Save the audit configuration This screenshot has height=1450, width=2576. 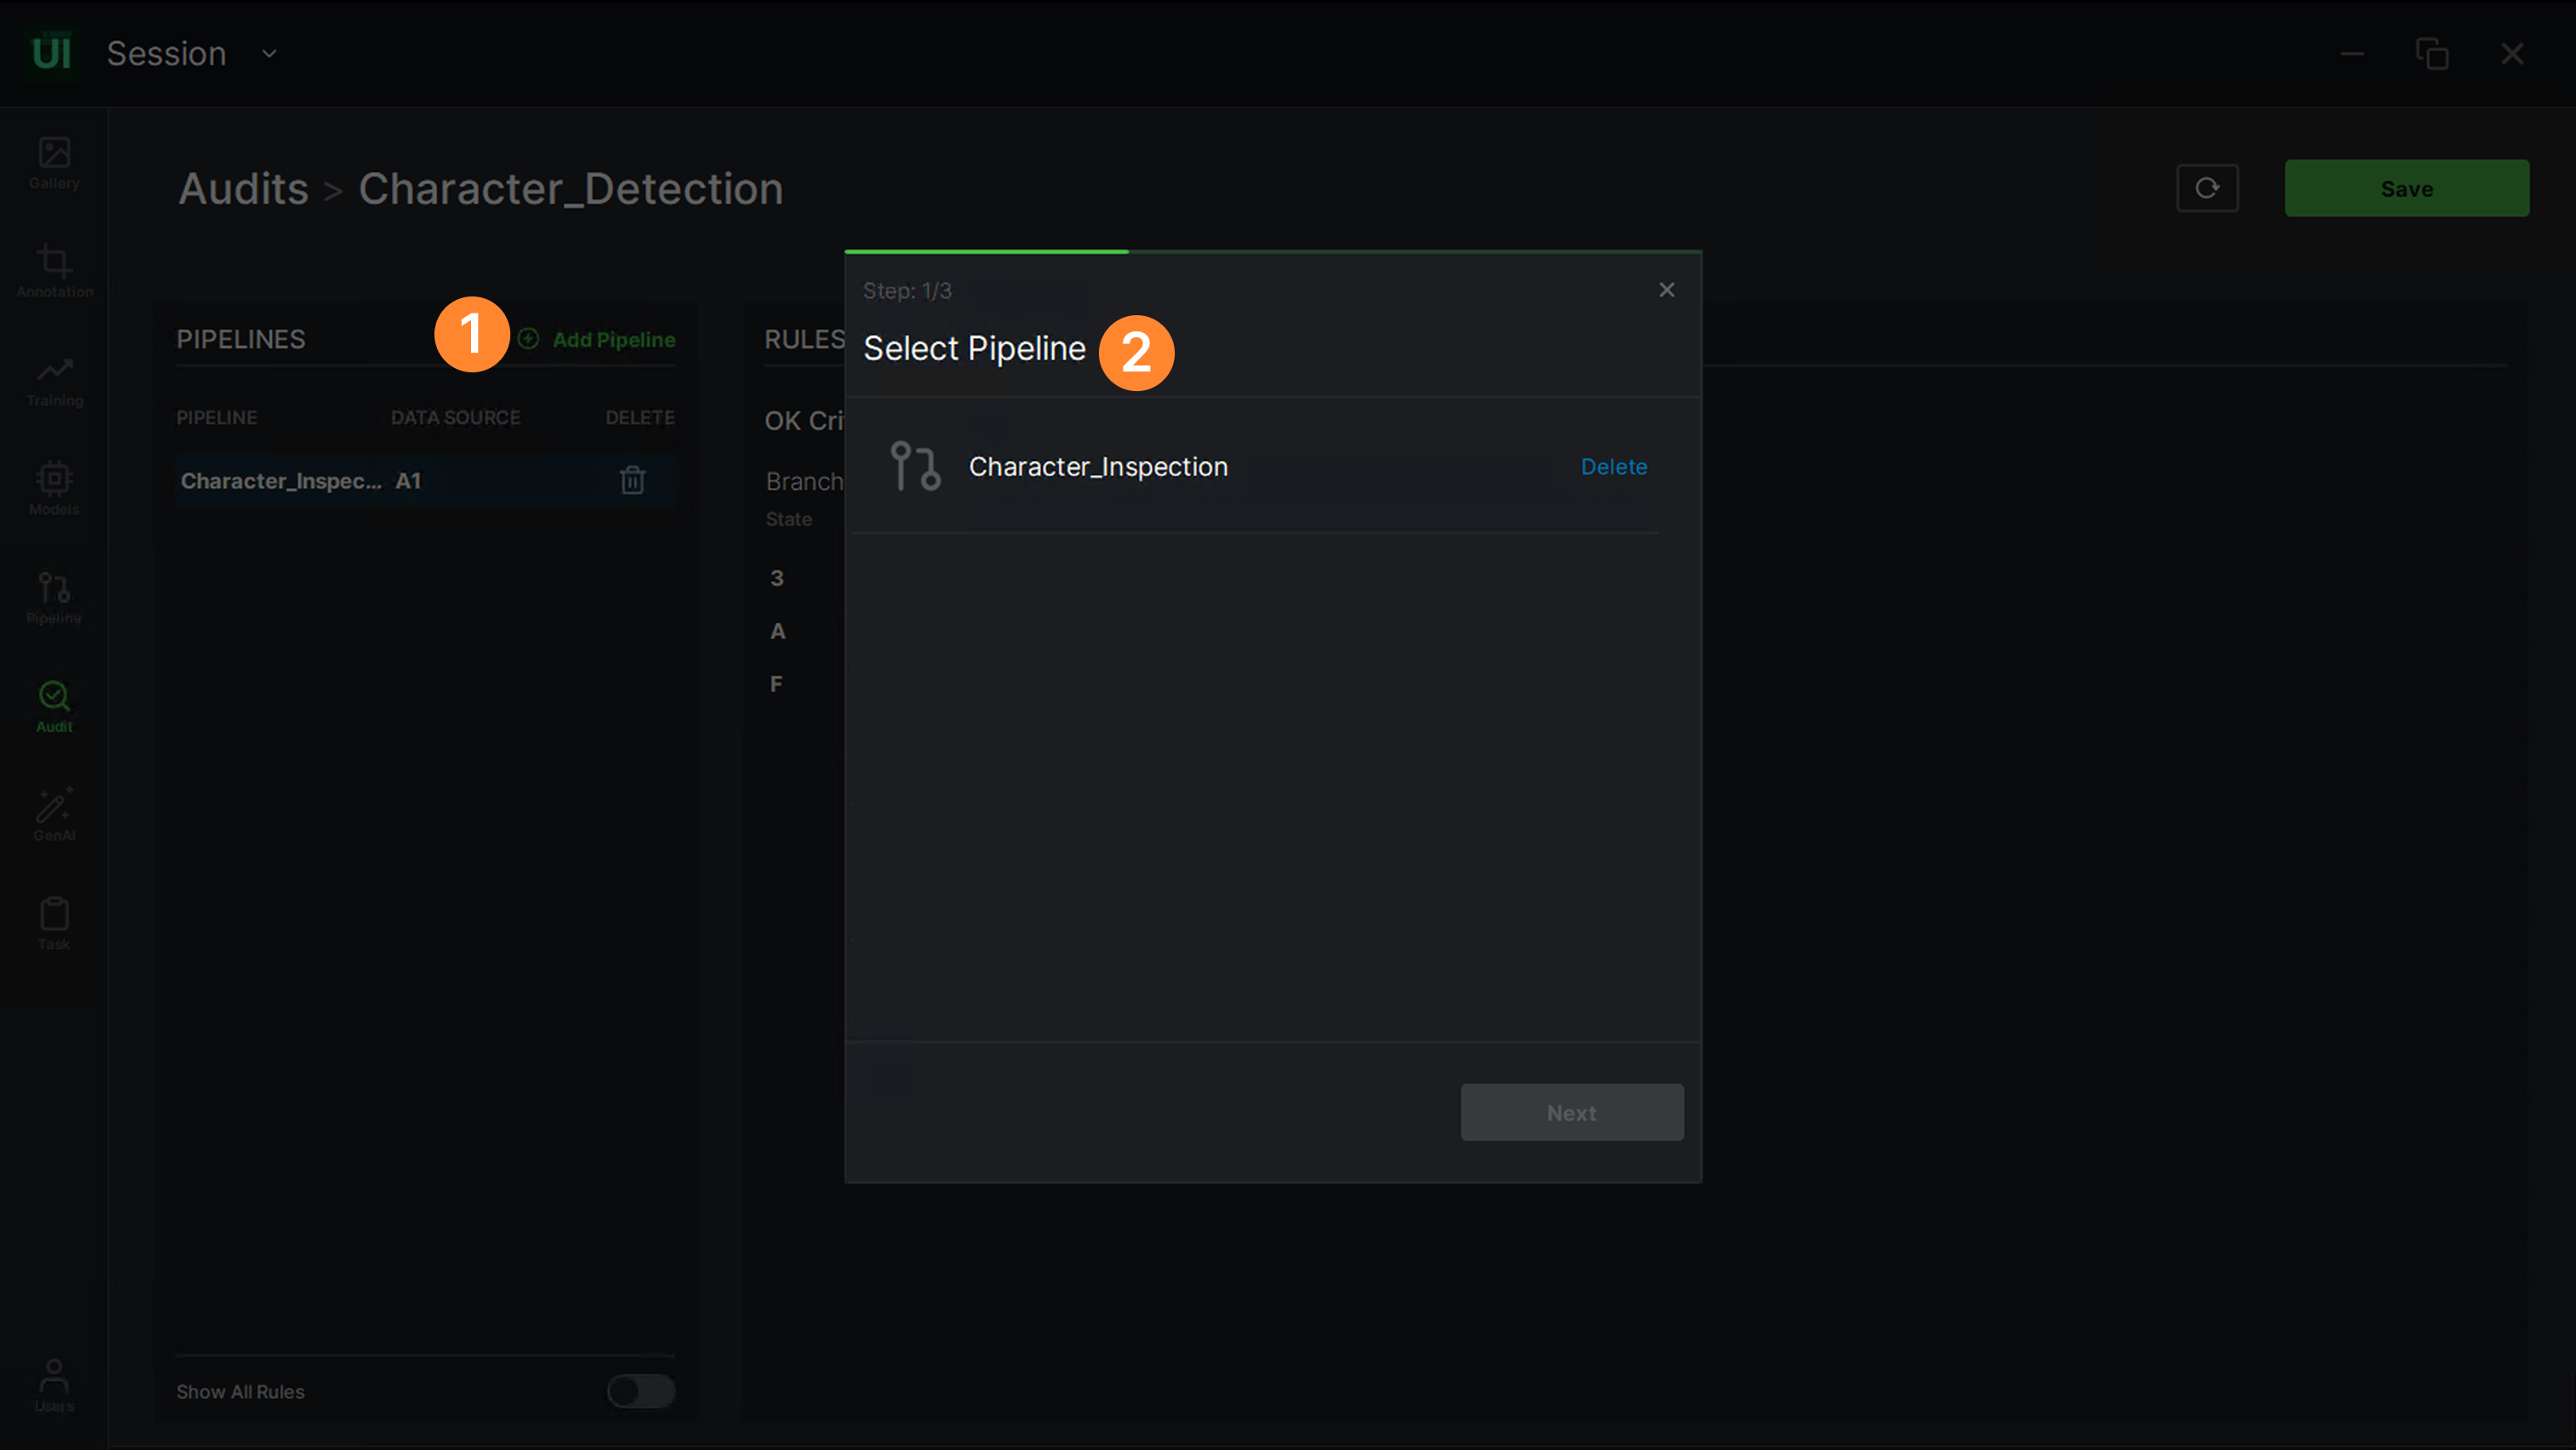point(2406,188)
